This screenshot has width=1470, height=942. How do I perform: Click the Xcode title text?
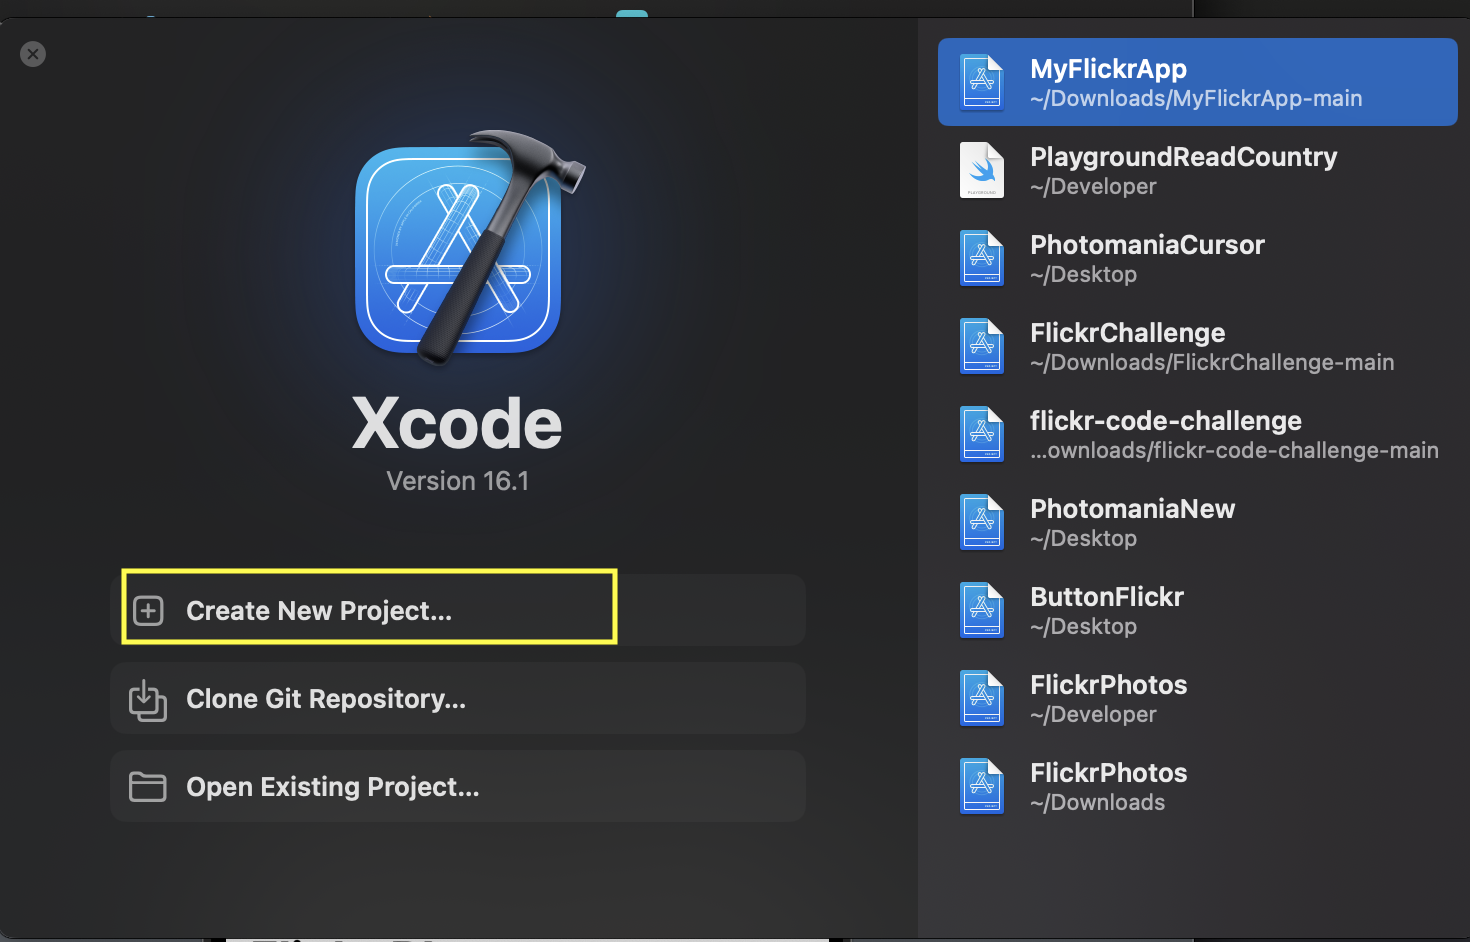pyautogui.click(x=458, y=423)
